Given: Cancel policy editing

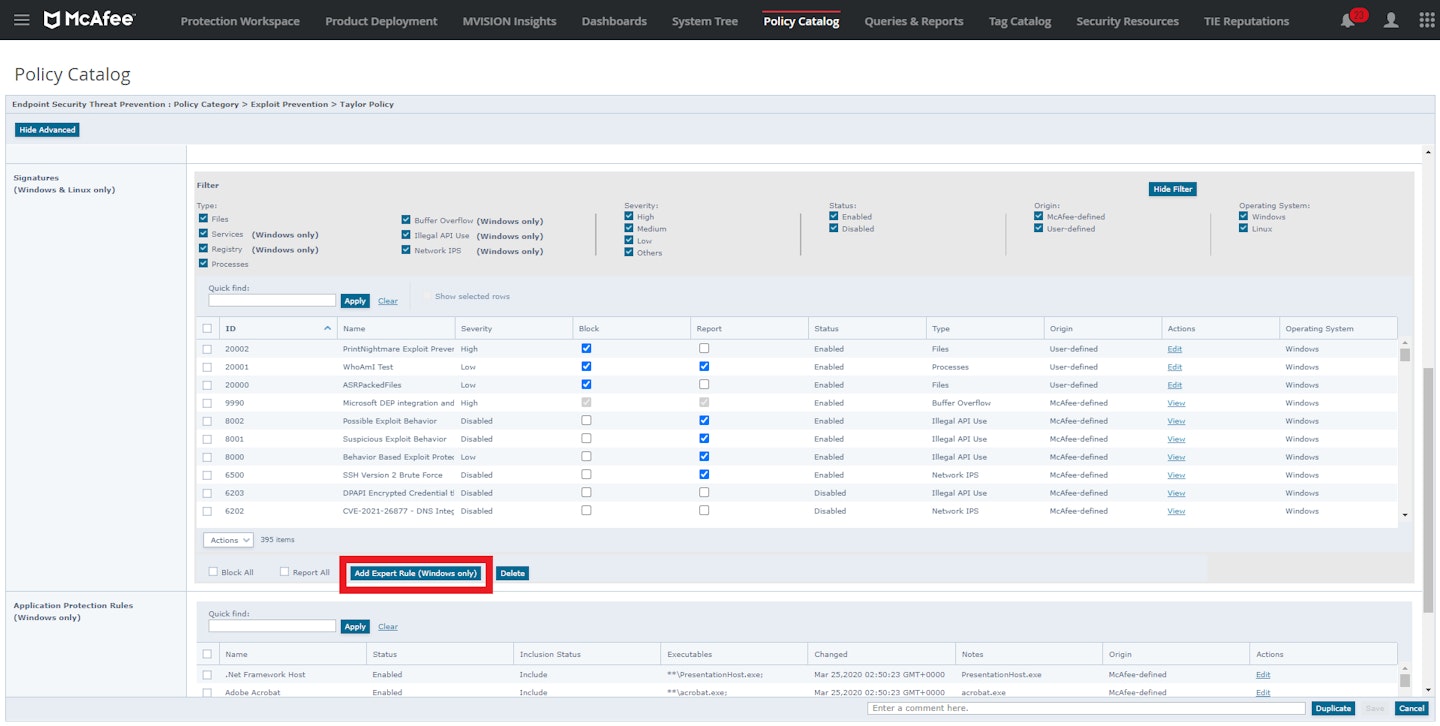Looking at the screenshot, I should point(1411,708).
